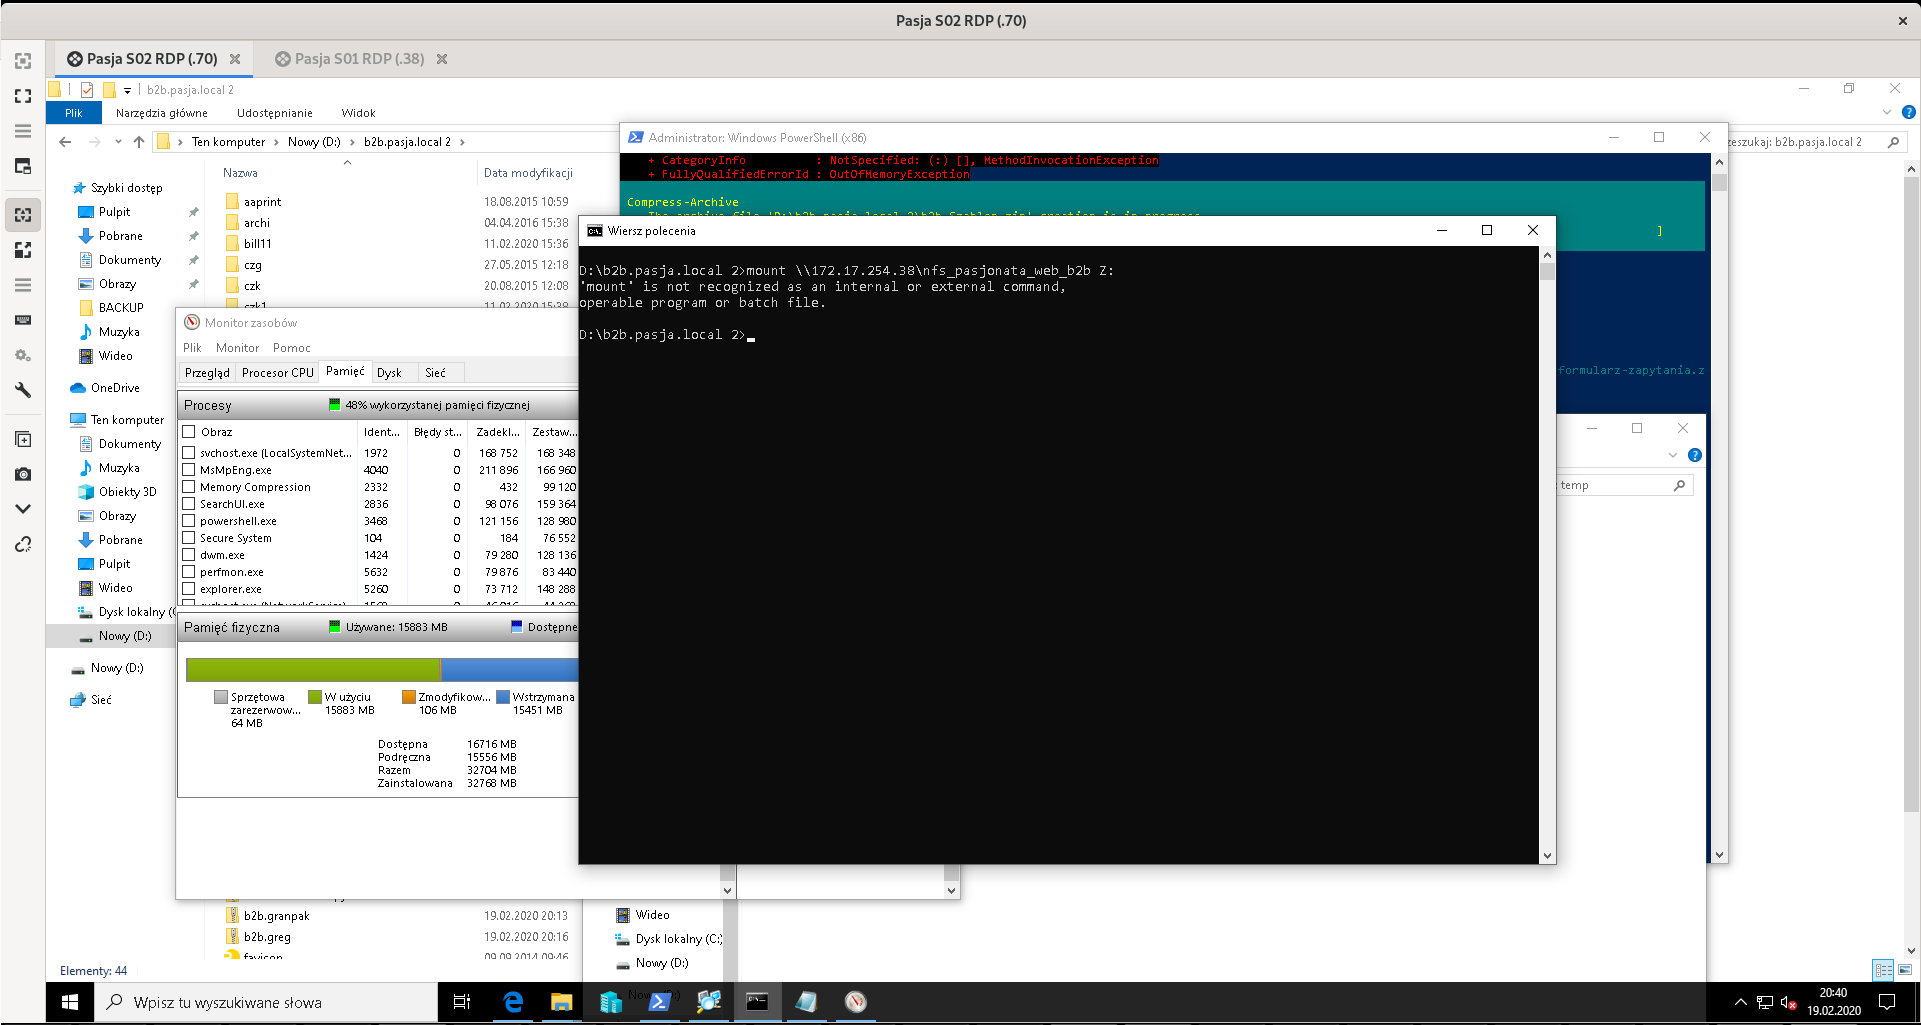Collapse the Pamięć fizyczna section header
The image size is (1921, 1025).
pos(378,627)
